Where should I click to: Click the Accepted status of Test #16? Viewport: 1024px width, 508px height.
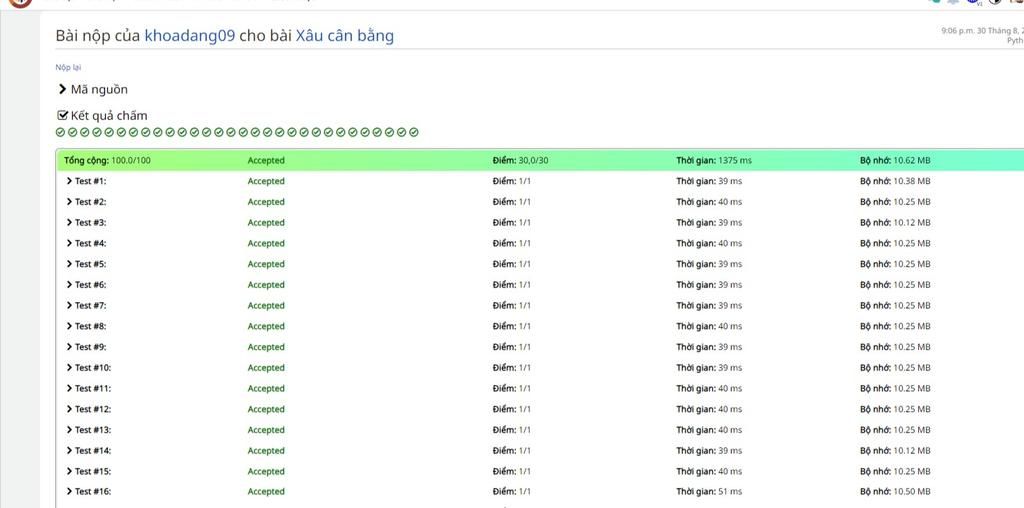pyautogui.click(x=266, y=492)
